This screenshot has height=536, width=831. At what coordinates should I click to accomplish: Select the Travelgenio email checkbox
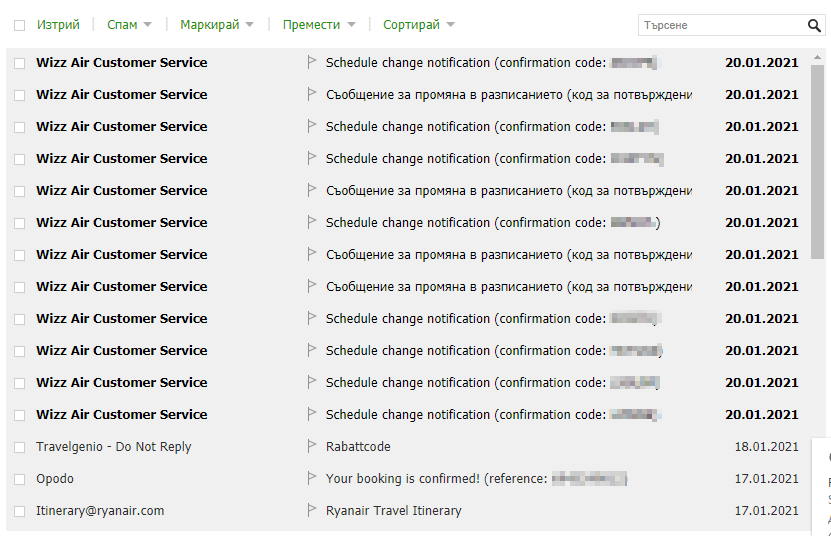tap(20, 447)
